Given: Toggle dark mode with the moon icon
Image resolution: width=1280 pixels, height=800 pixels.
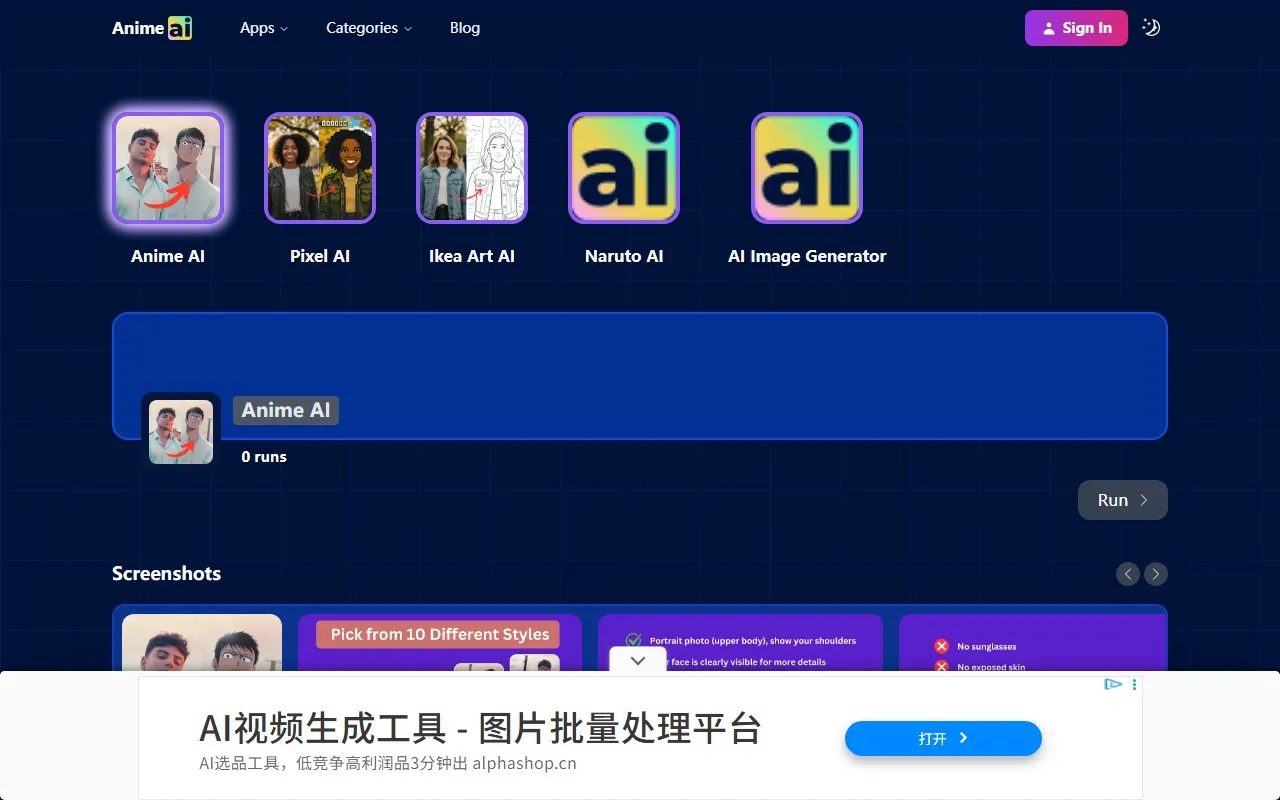Looking at the screenshot, I should point(1150,28).
